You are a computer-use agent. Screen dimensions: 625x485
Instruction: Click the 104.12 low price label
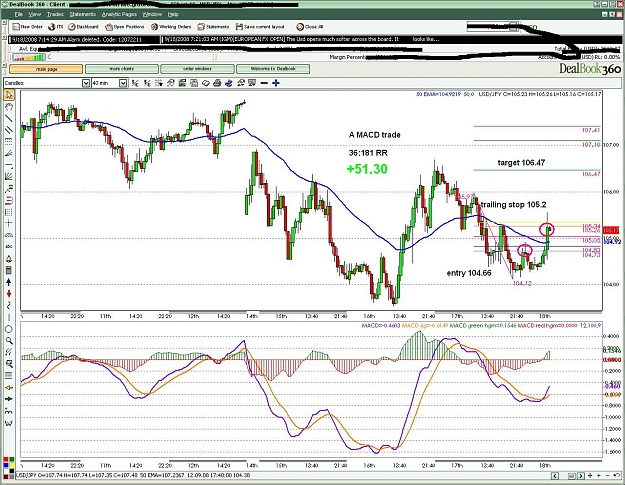pyautogui.click(x=522, y=283)
